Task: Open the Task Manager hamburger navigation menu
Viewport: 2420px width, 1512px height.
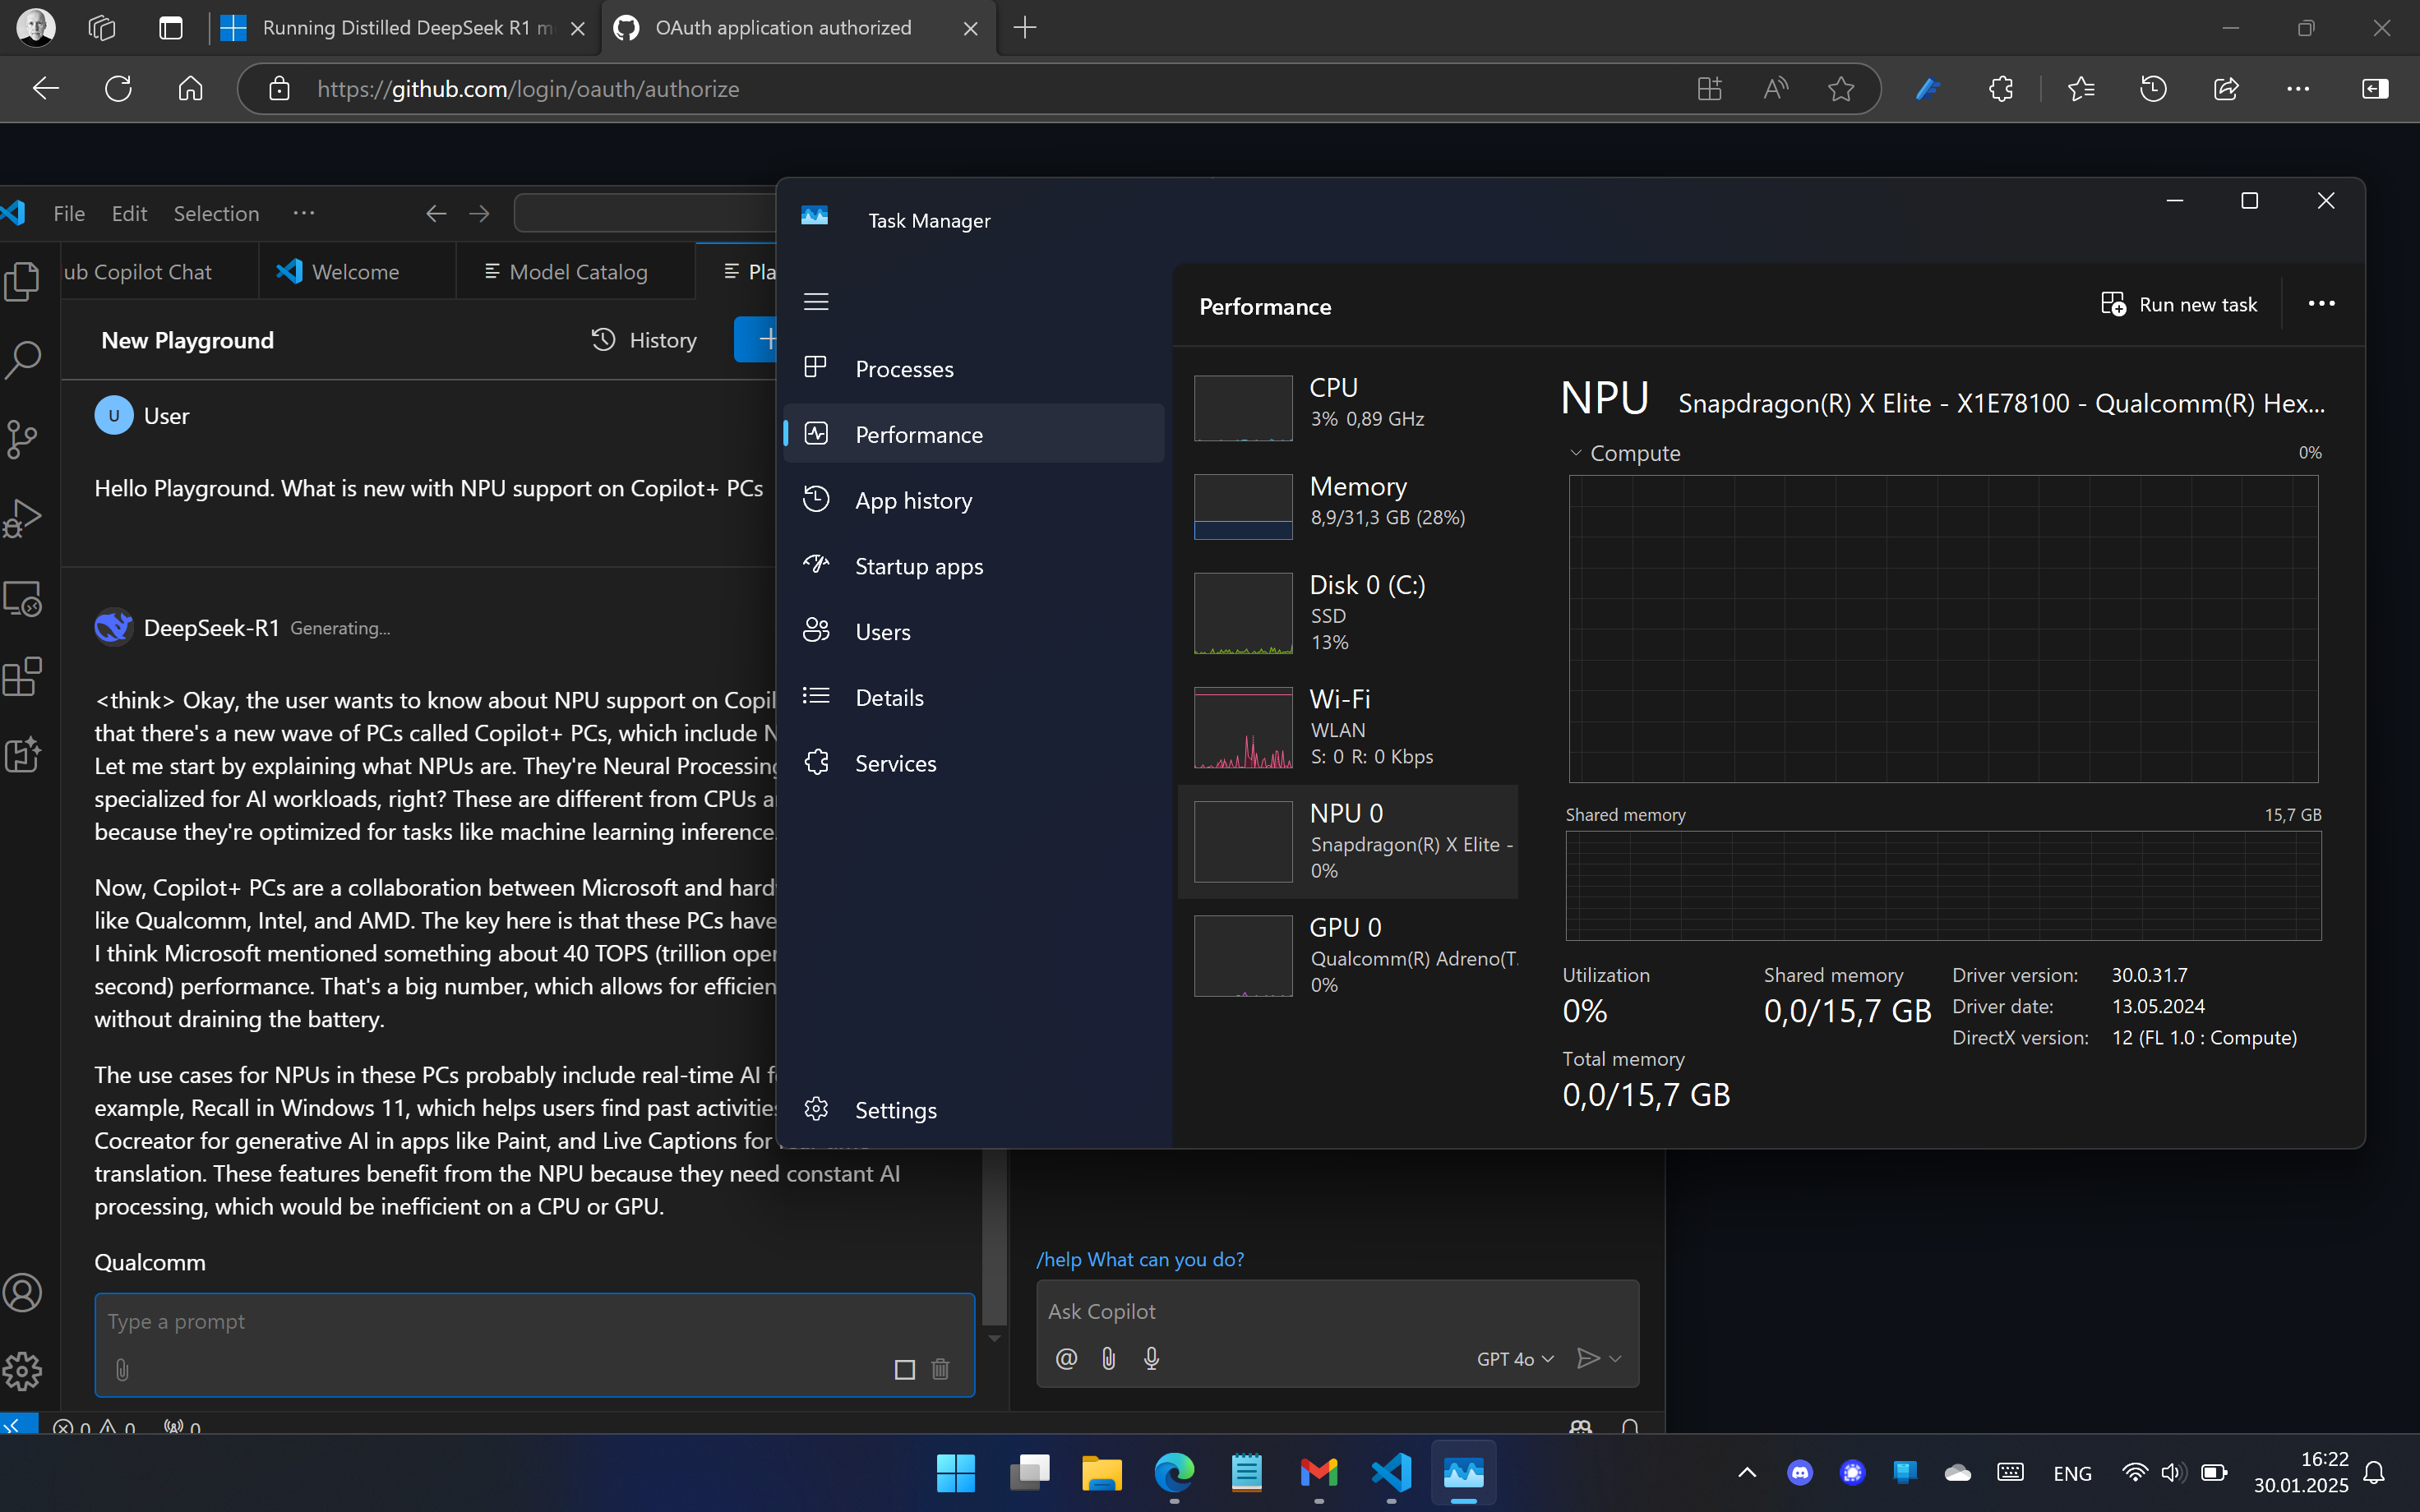Action: pos(816,301)
